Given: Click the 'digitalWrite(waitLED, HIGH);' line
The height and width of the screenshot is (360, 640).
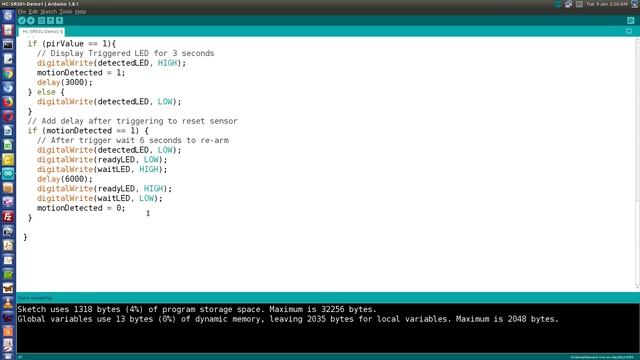Looking at the screenshot, I should point(102,169).
